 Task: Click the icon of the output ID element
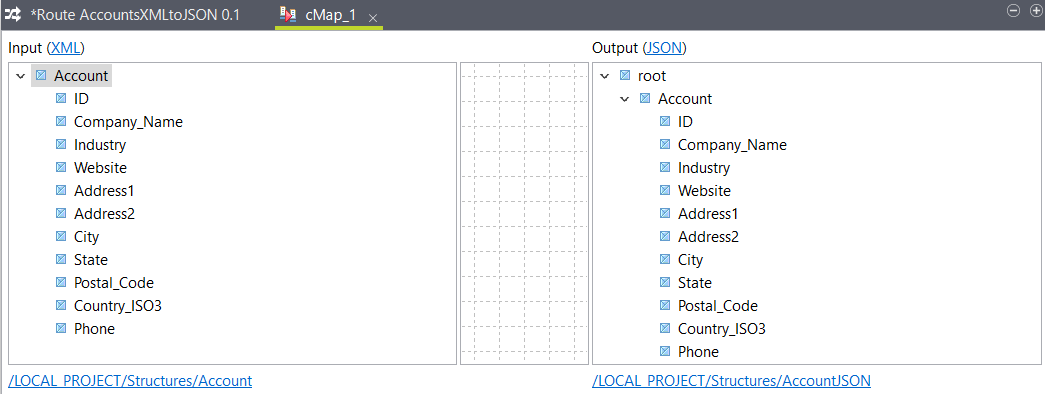(665, 121)
